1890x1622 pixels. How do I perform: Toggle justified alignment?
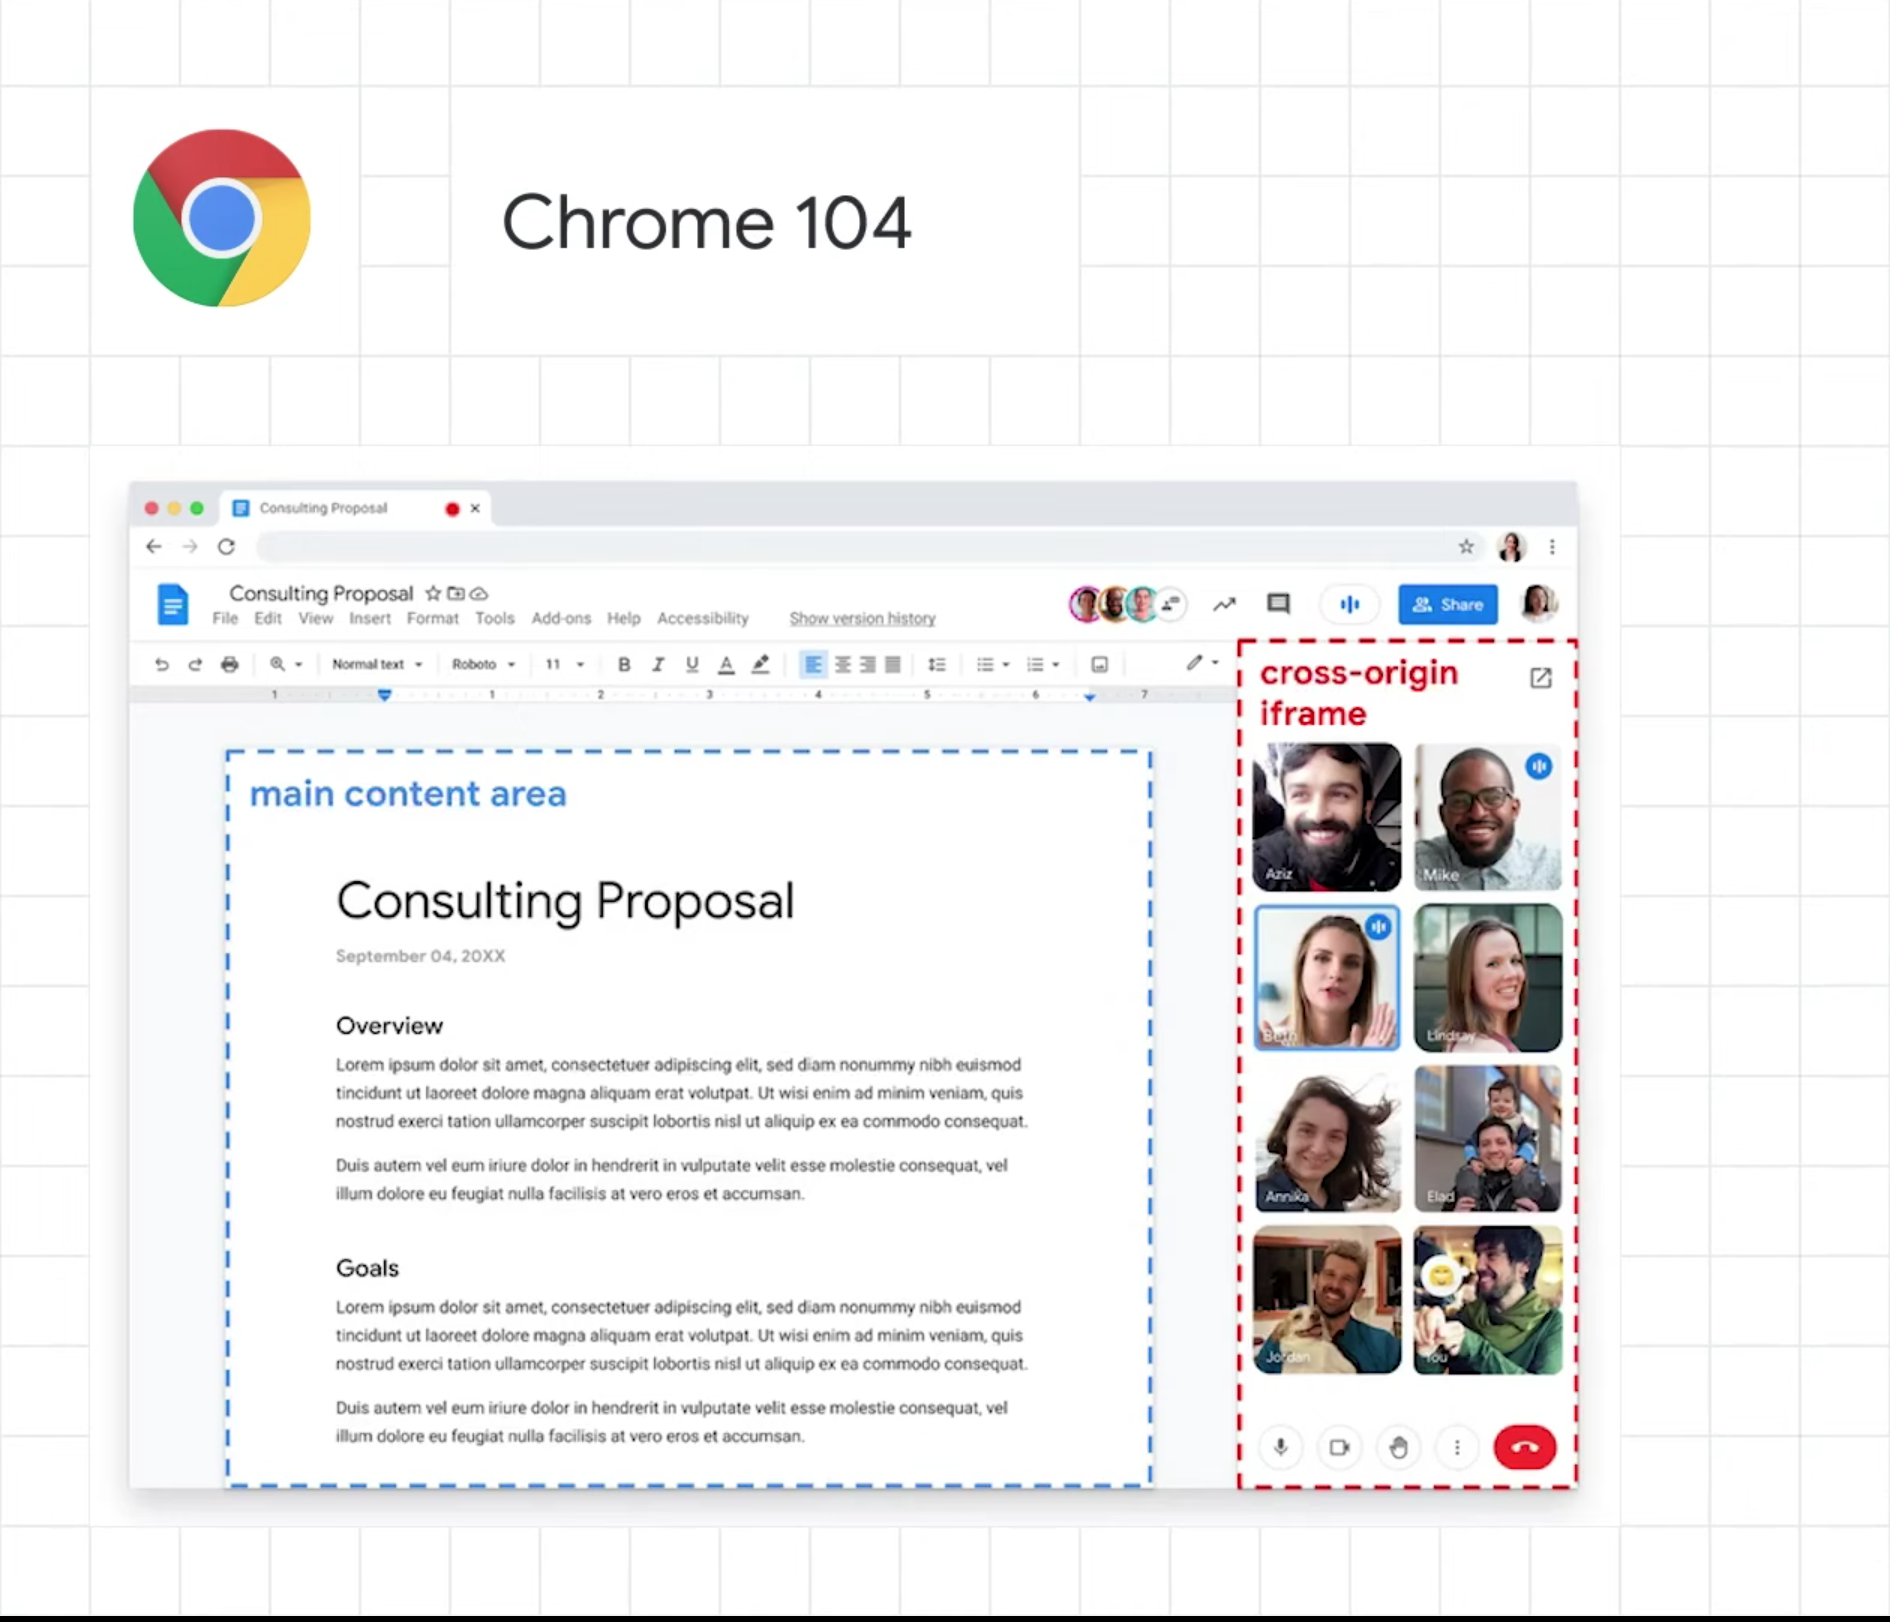[893, 664]
